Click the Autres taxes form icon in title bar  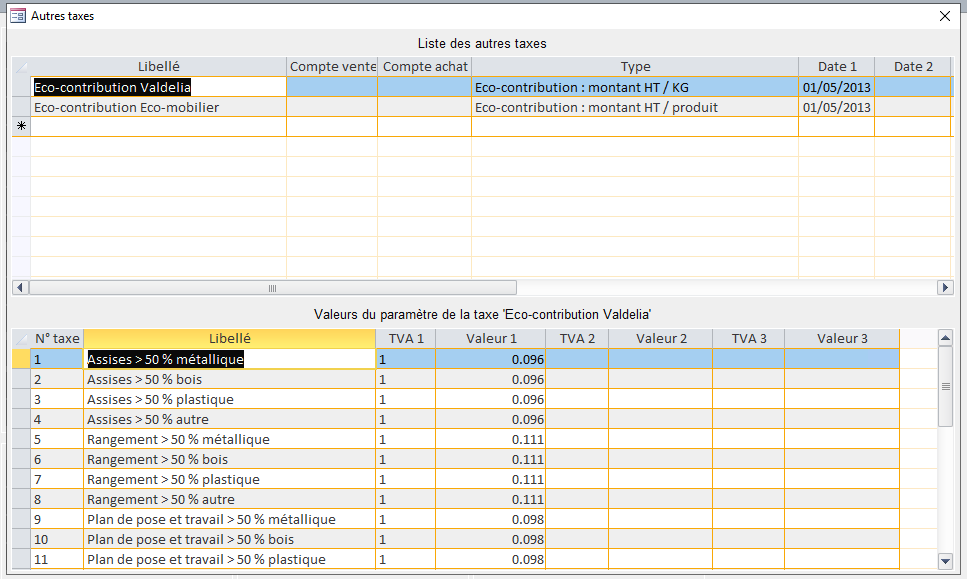(x=17, y=16)
